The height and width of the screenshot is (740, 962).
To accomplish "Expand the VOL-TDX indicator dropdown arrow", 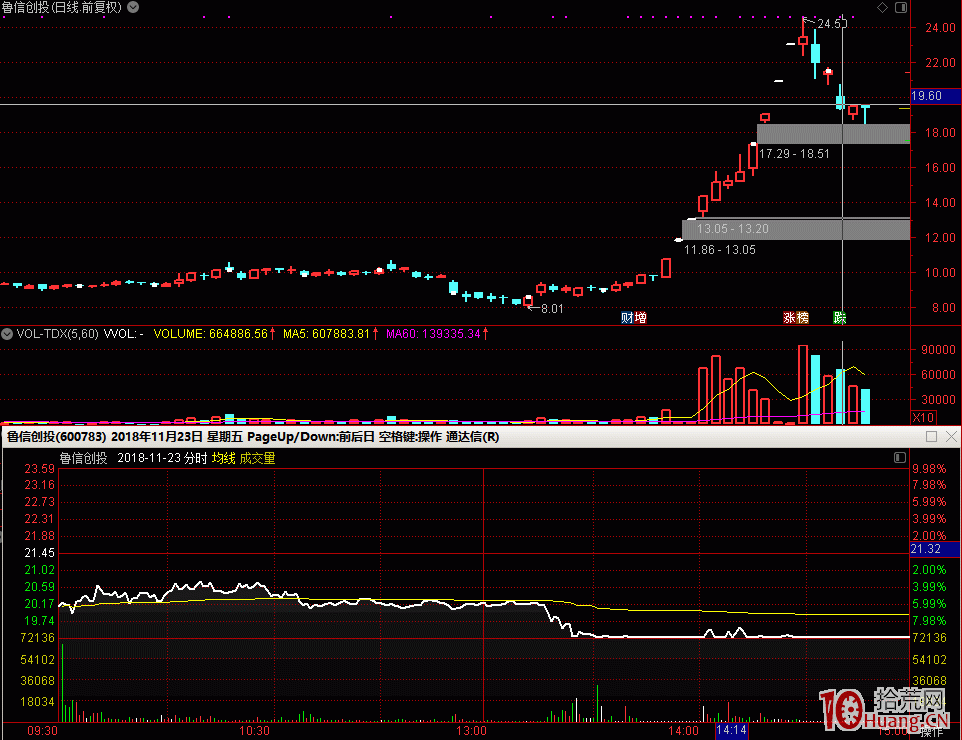I will [8, 334].
